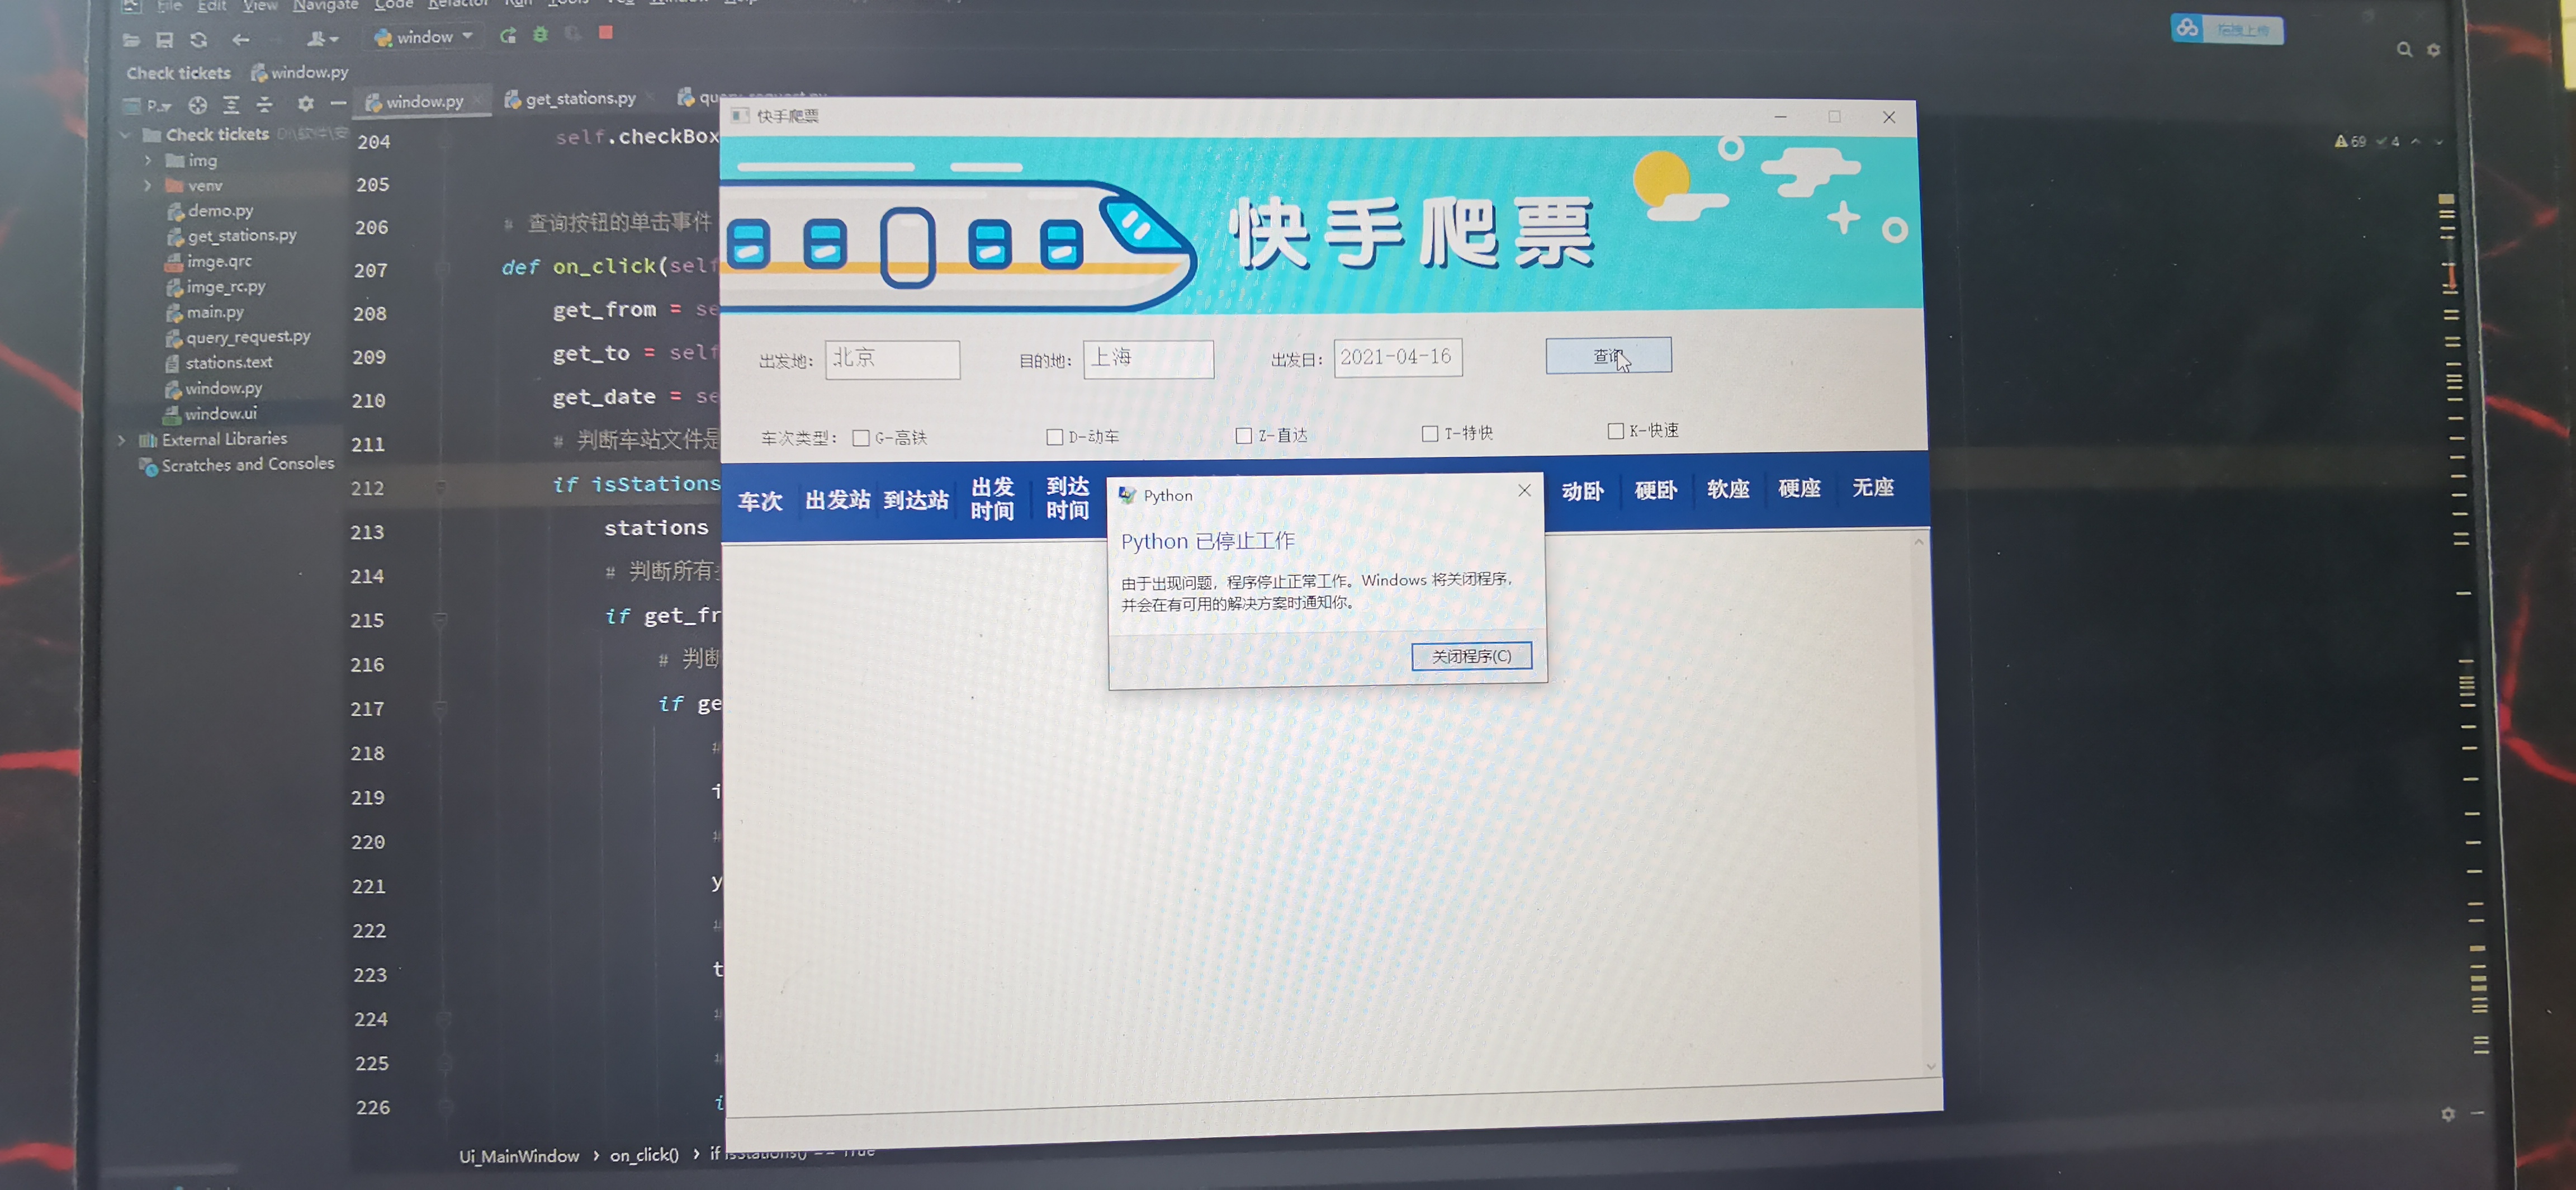Open the 'window' run configuration dropdown
The width and height of the screenshot is (2576, 1190).
(x=423, y=37)
